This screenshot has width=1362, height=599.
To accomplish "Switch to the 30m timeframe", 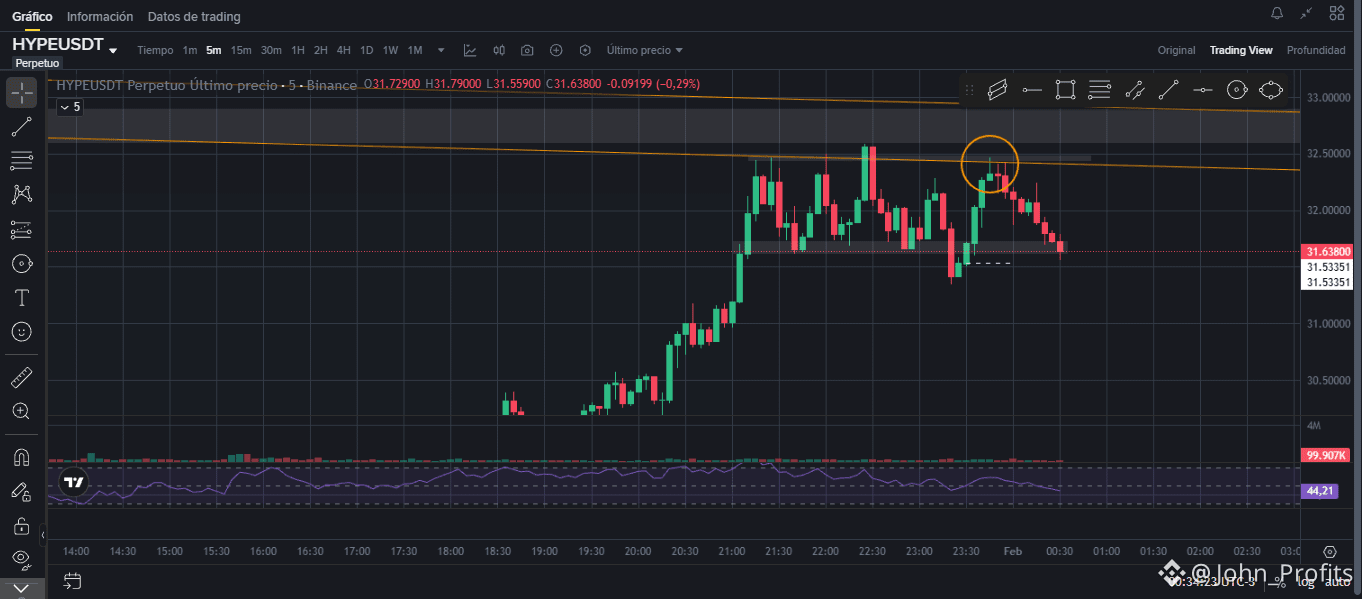I will coord(271,50).
